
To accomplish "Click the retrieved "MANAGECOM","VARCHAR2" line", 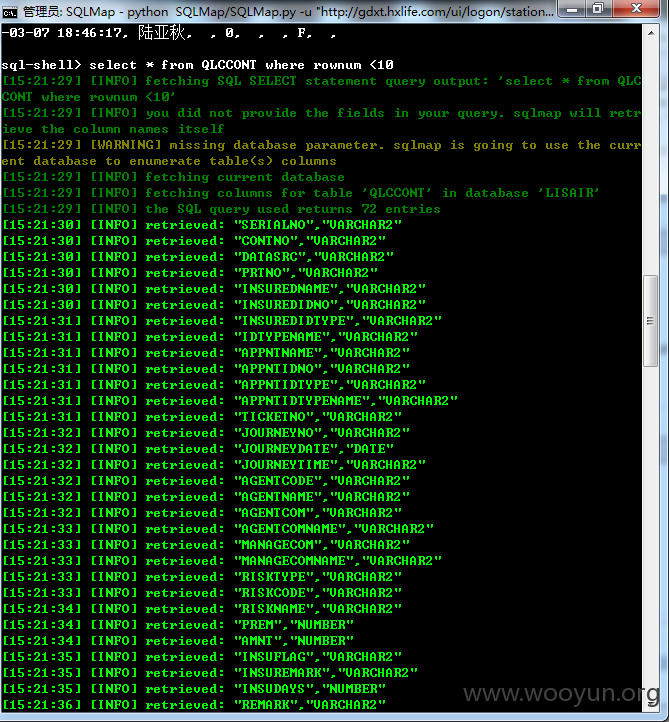I will pyautogui.click(x=206, y=545).
